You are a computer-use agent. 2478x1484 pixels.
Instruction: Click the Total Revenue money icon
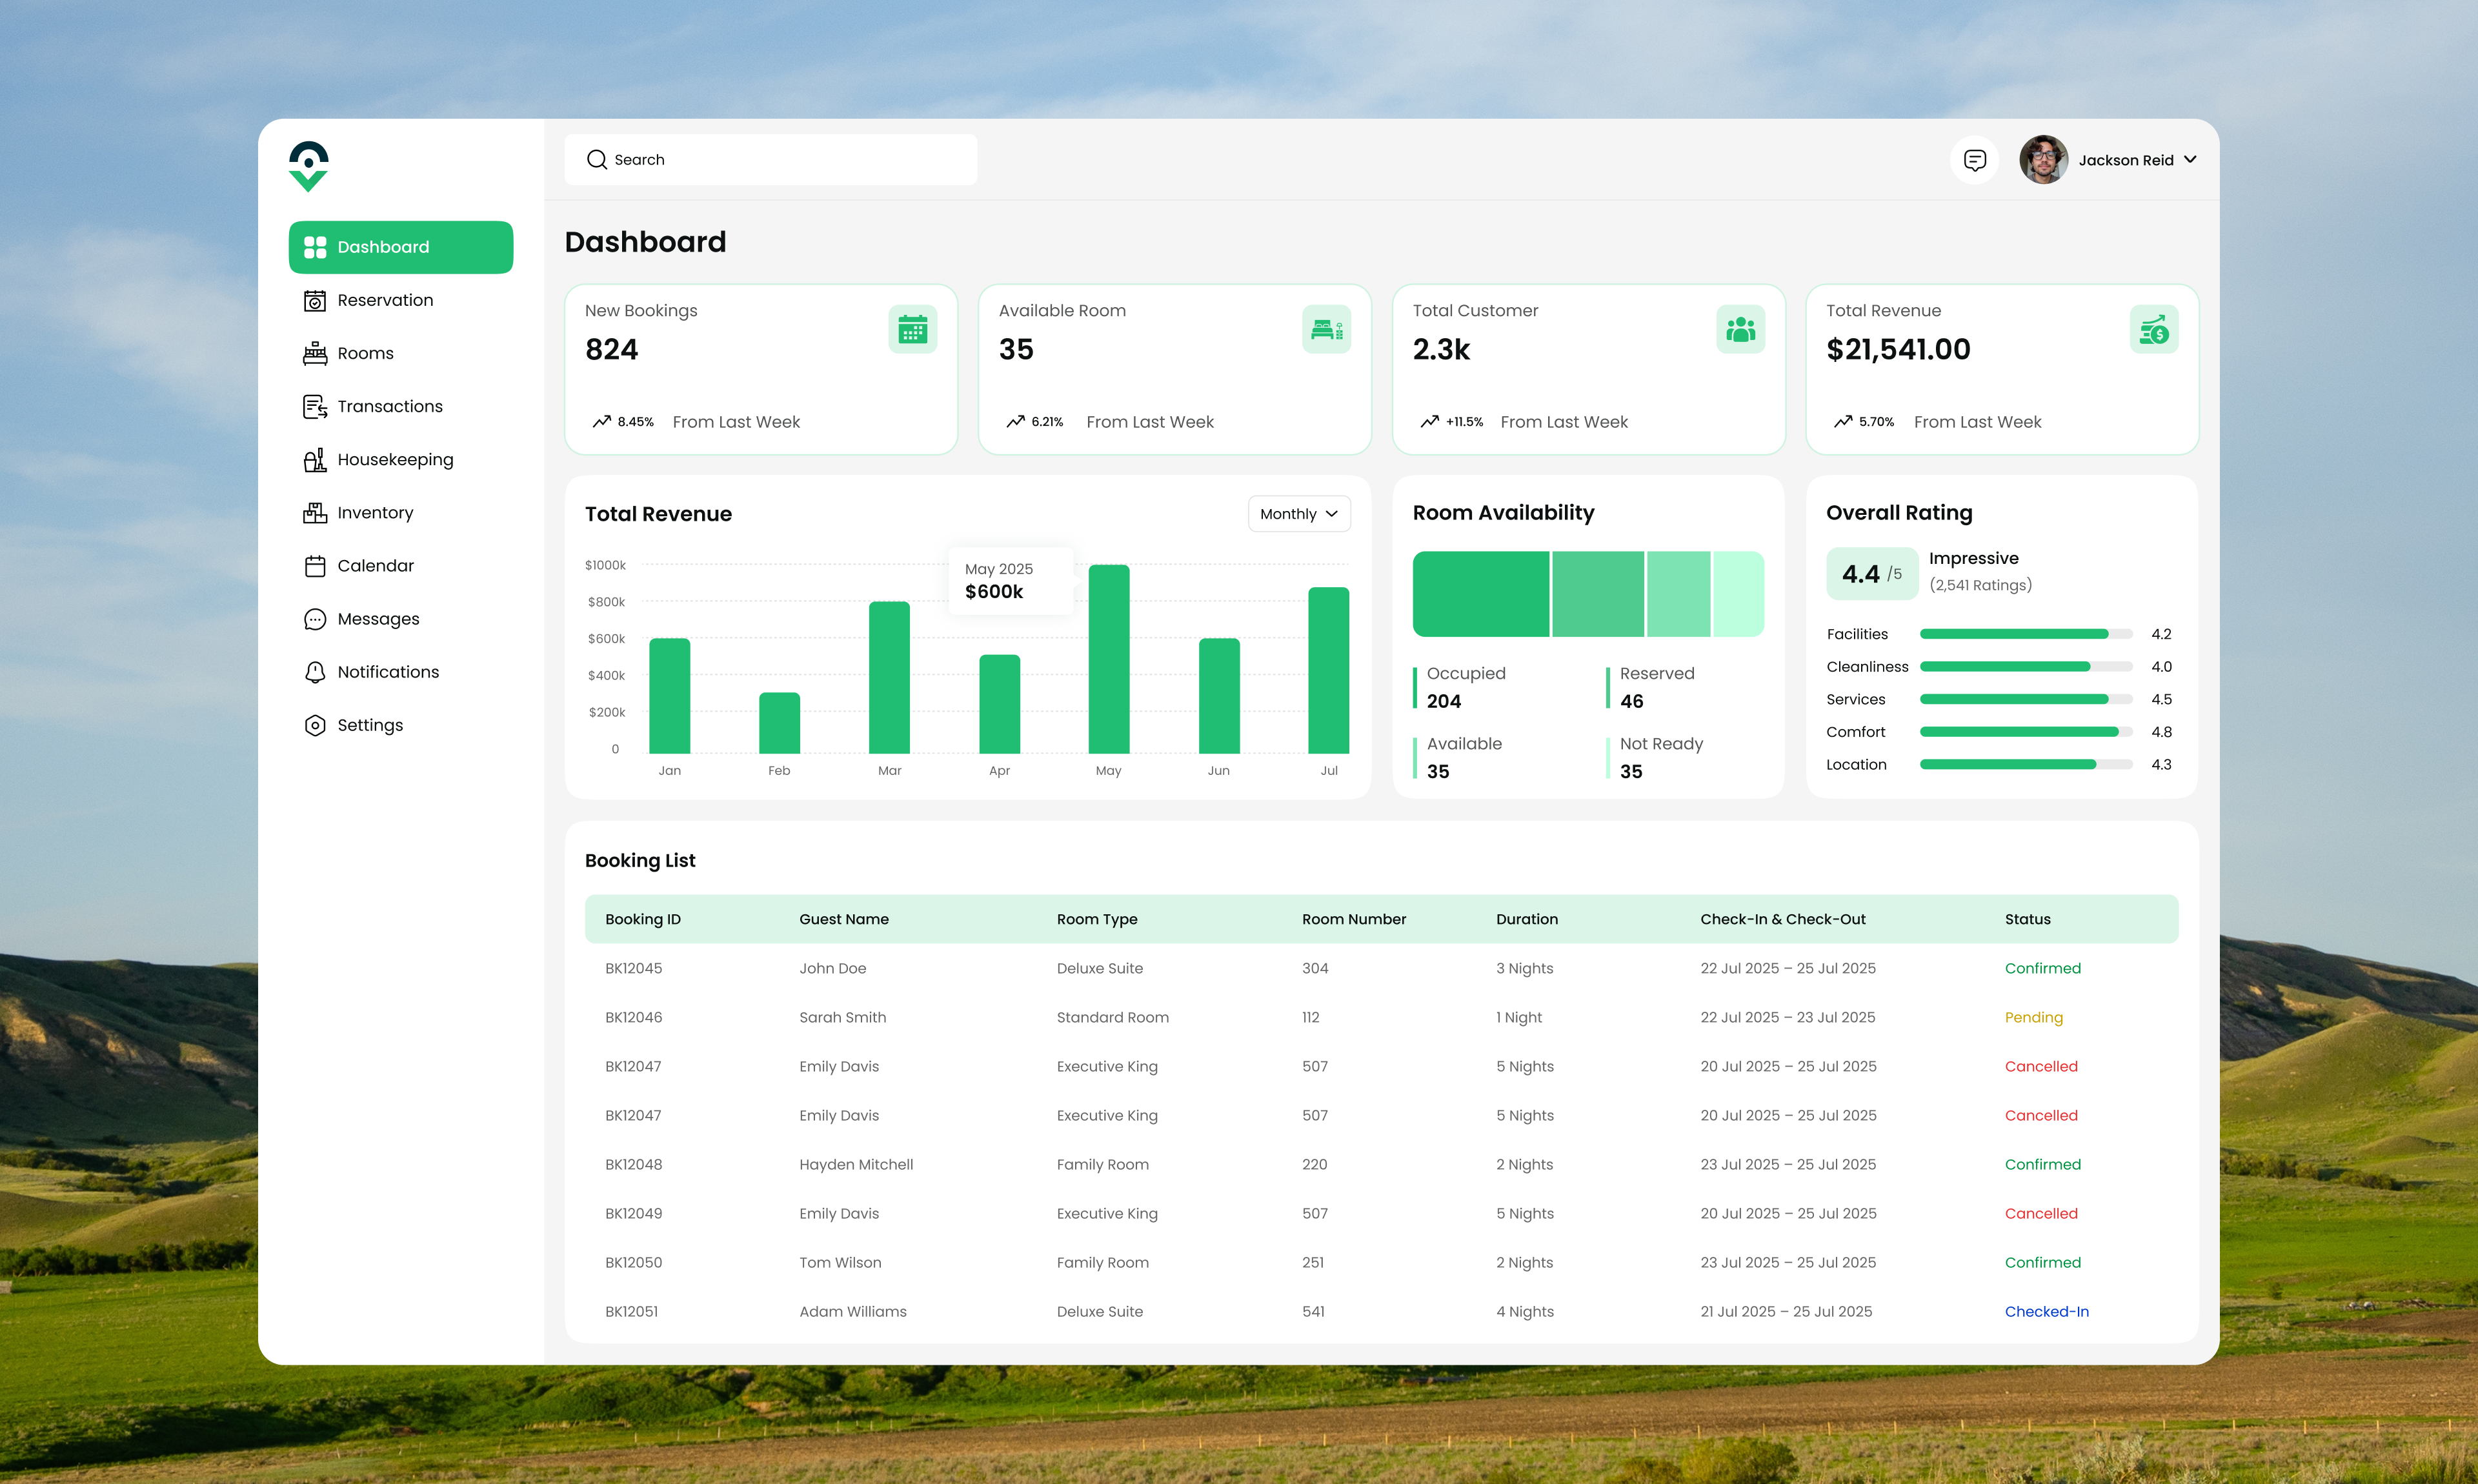point(2154,329)
